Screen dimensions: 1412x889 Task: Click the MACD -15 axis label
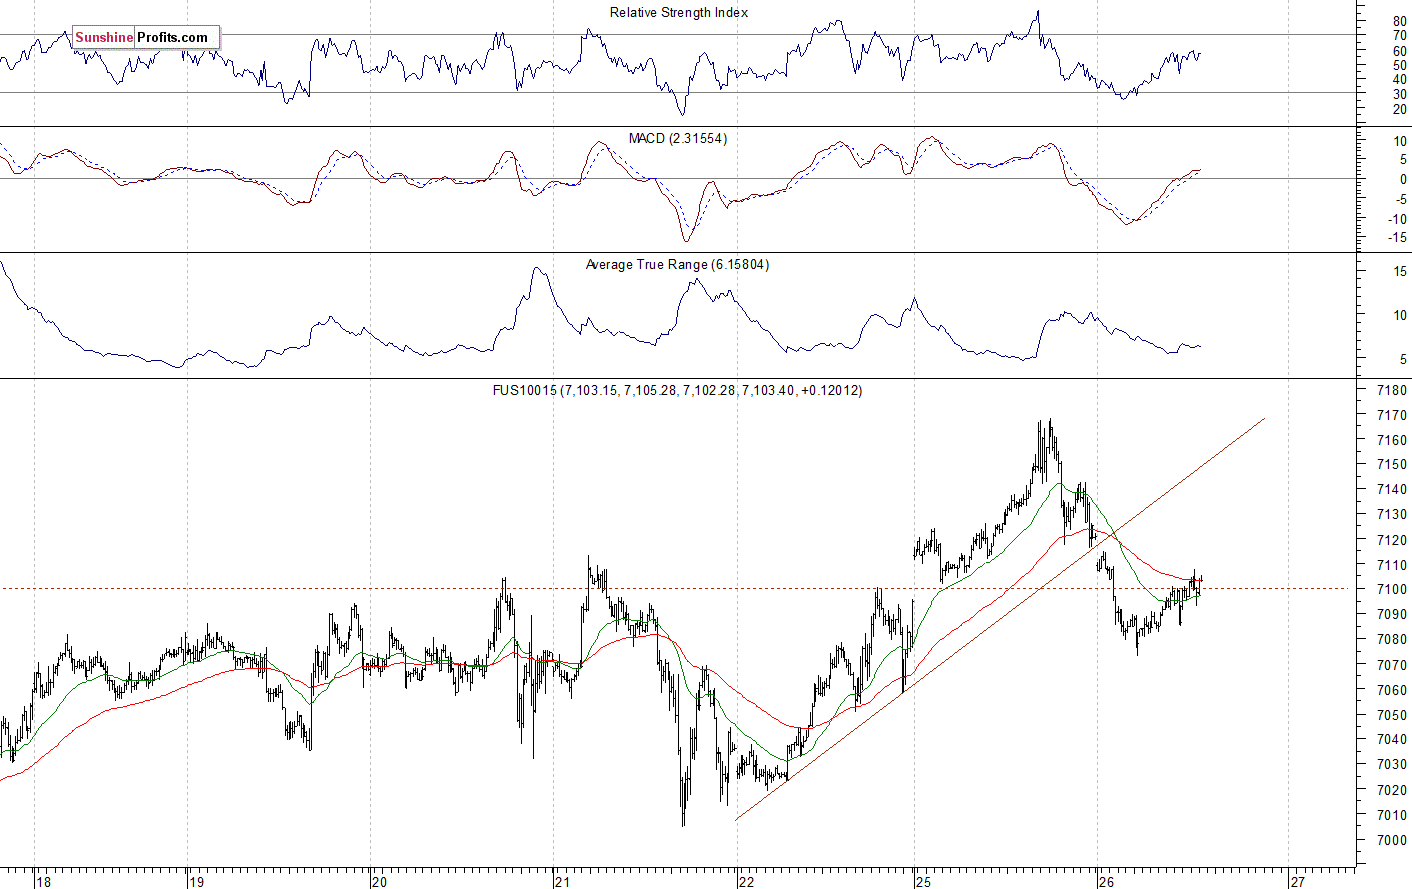[x=1397, y=238]
